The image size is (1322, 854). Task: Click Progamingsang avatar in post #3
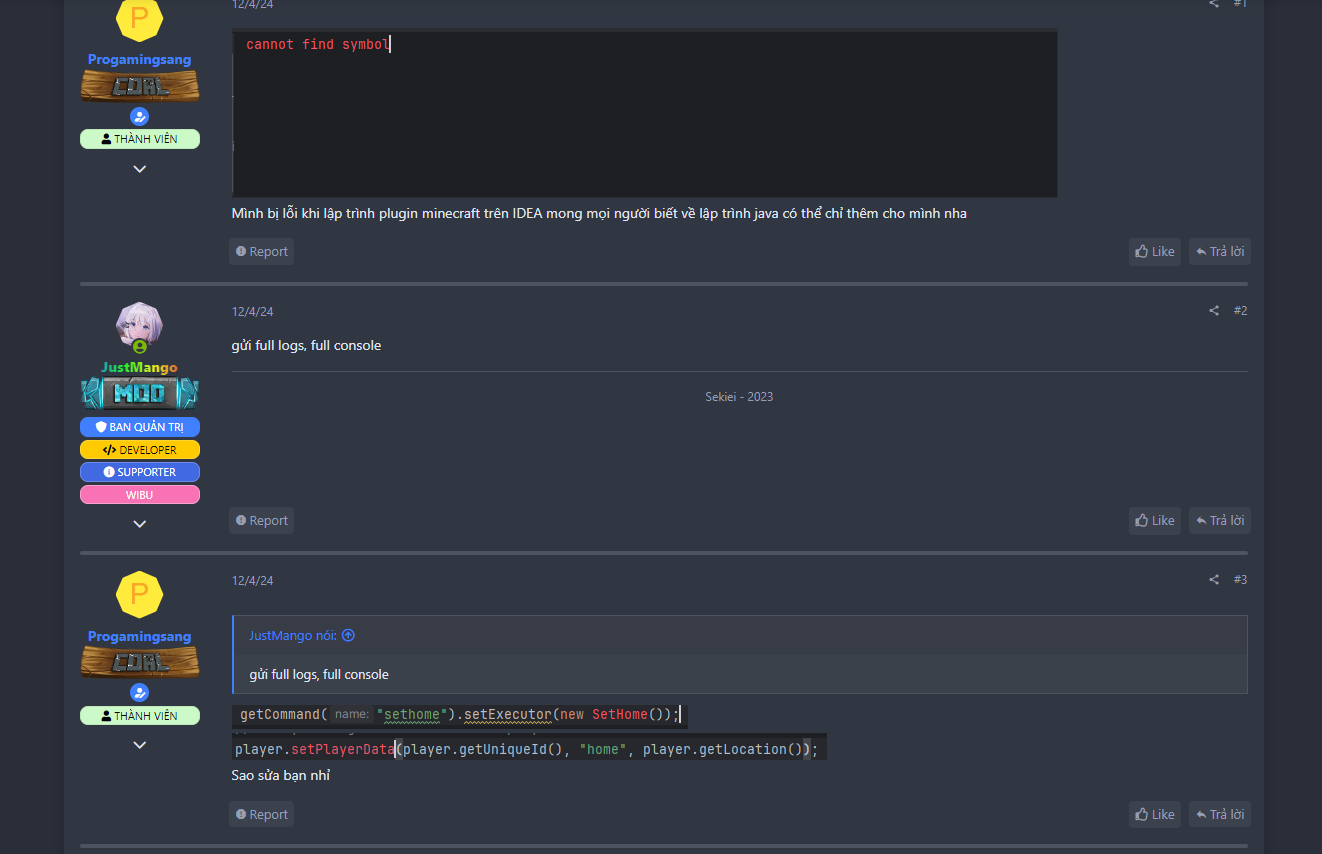[x=139, y=595]
